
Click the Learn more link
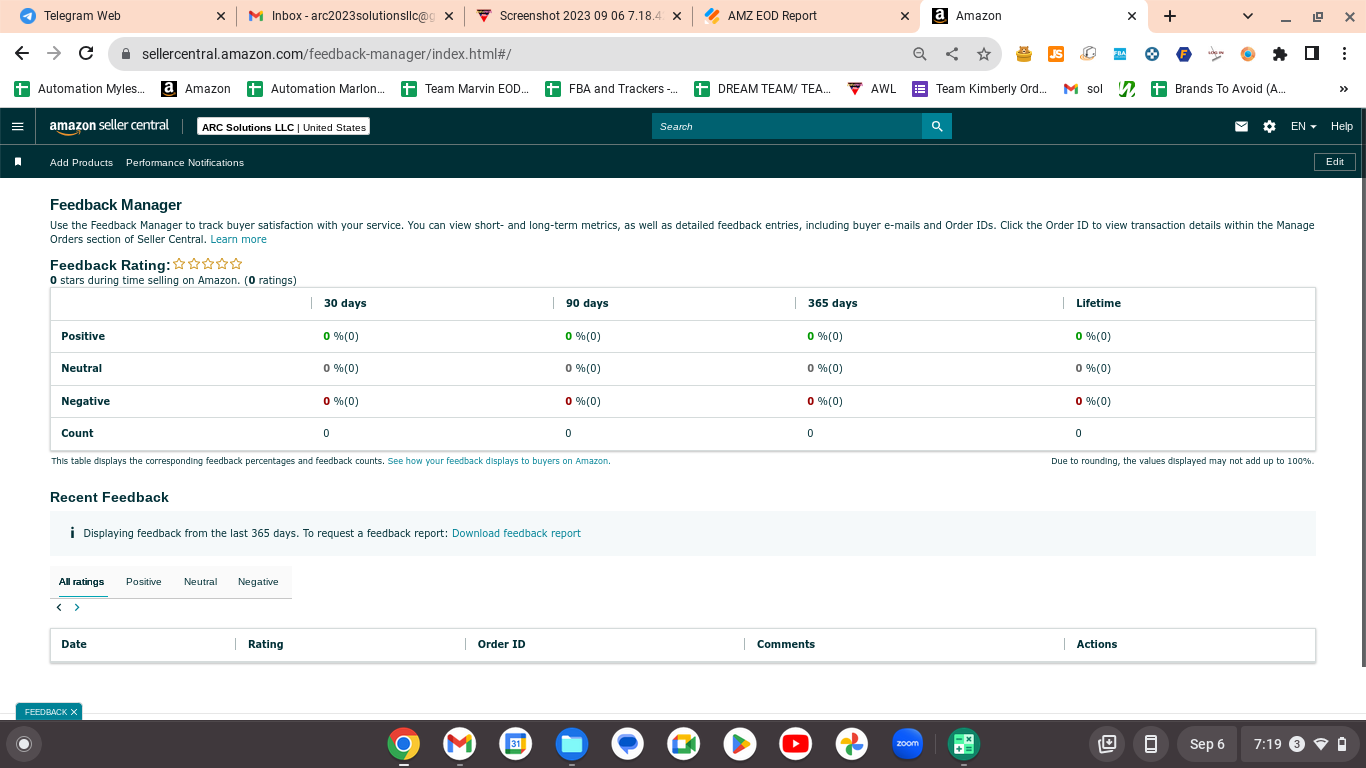click(239, 240)
